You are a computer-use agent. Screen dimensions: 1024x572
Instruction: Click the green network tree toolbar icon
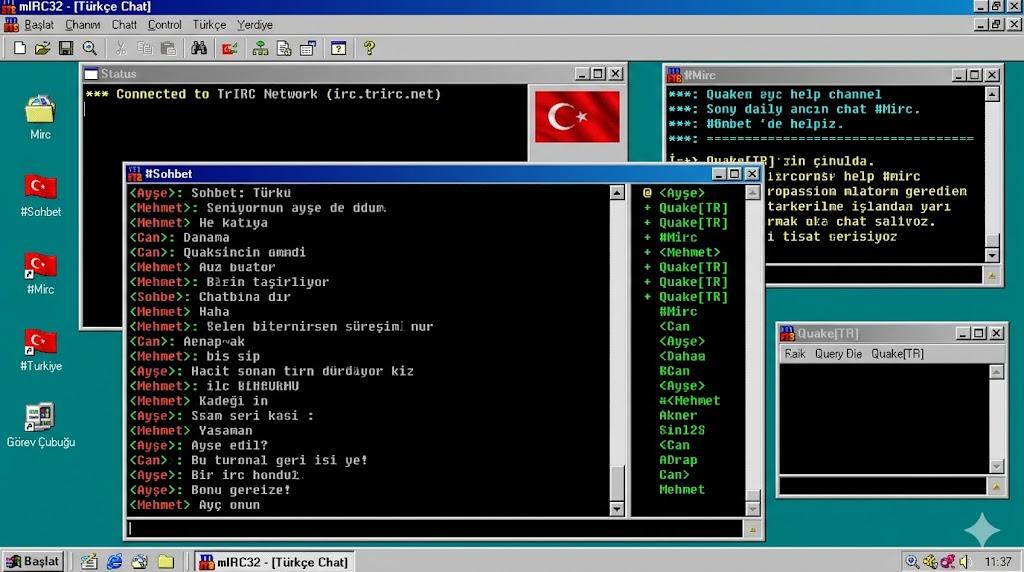pyautogui.click(x=260, y=48)
